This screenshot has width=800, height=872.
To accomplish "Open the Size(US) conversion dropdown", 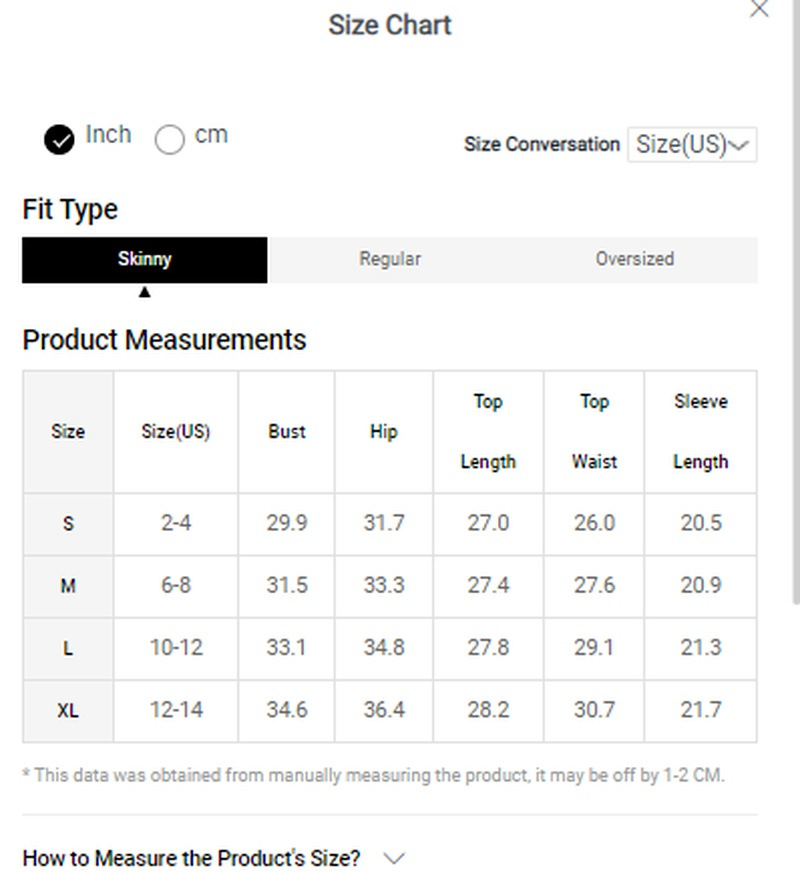I will point(692,144).
